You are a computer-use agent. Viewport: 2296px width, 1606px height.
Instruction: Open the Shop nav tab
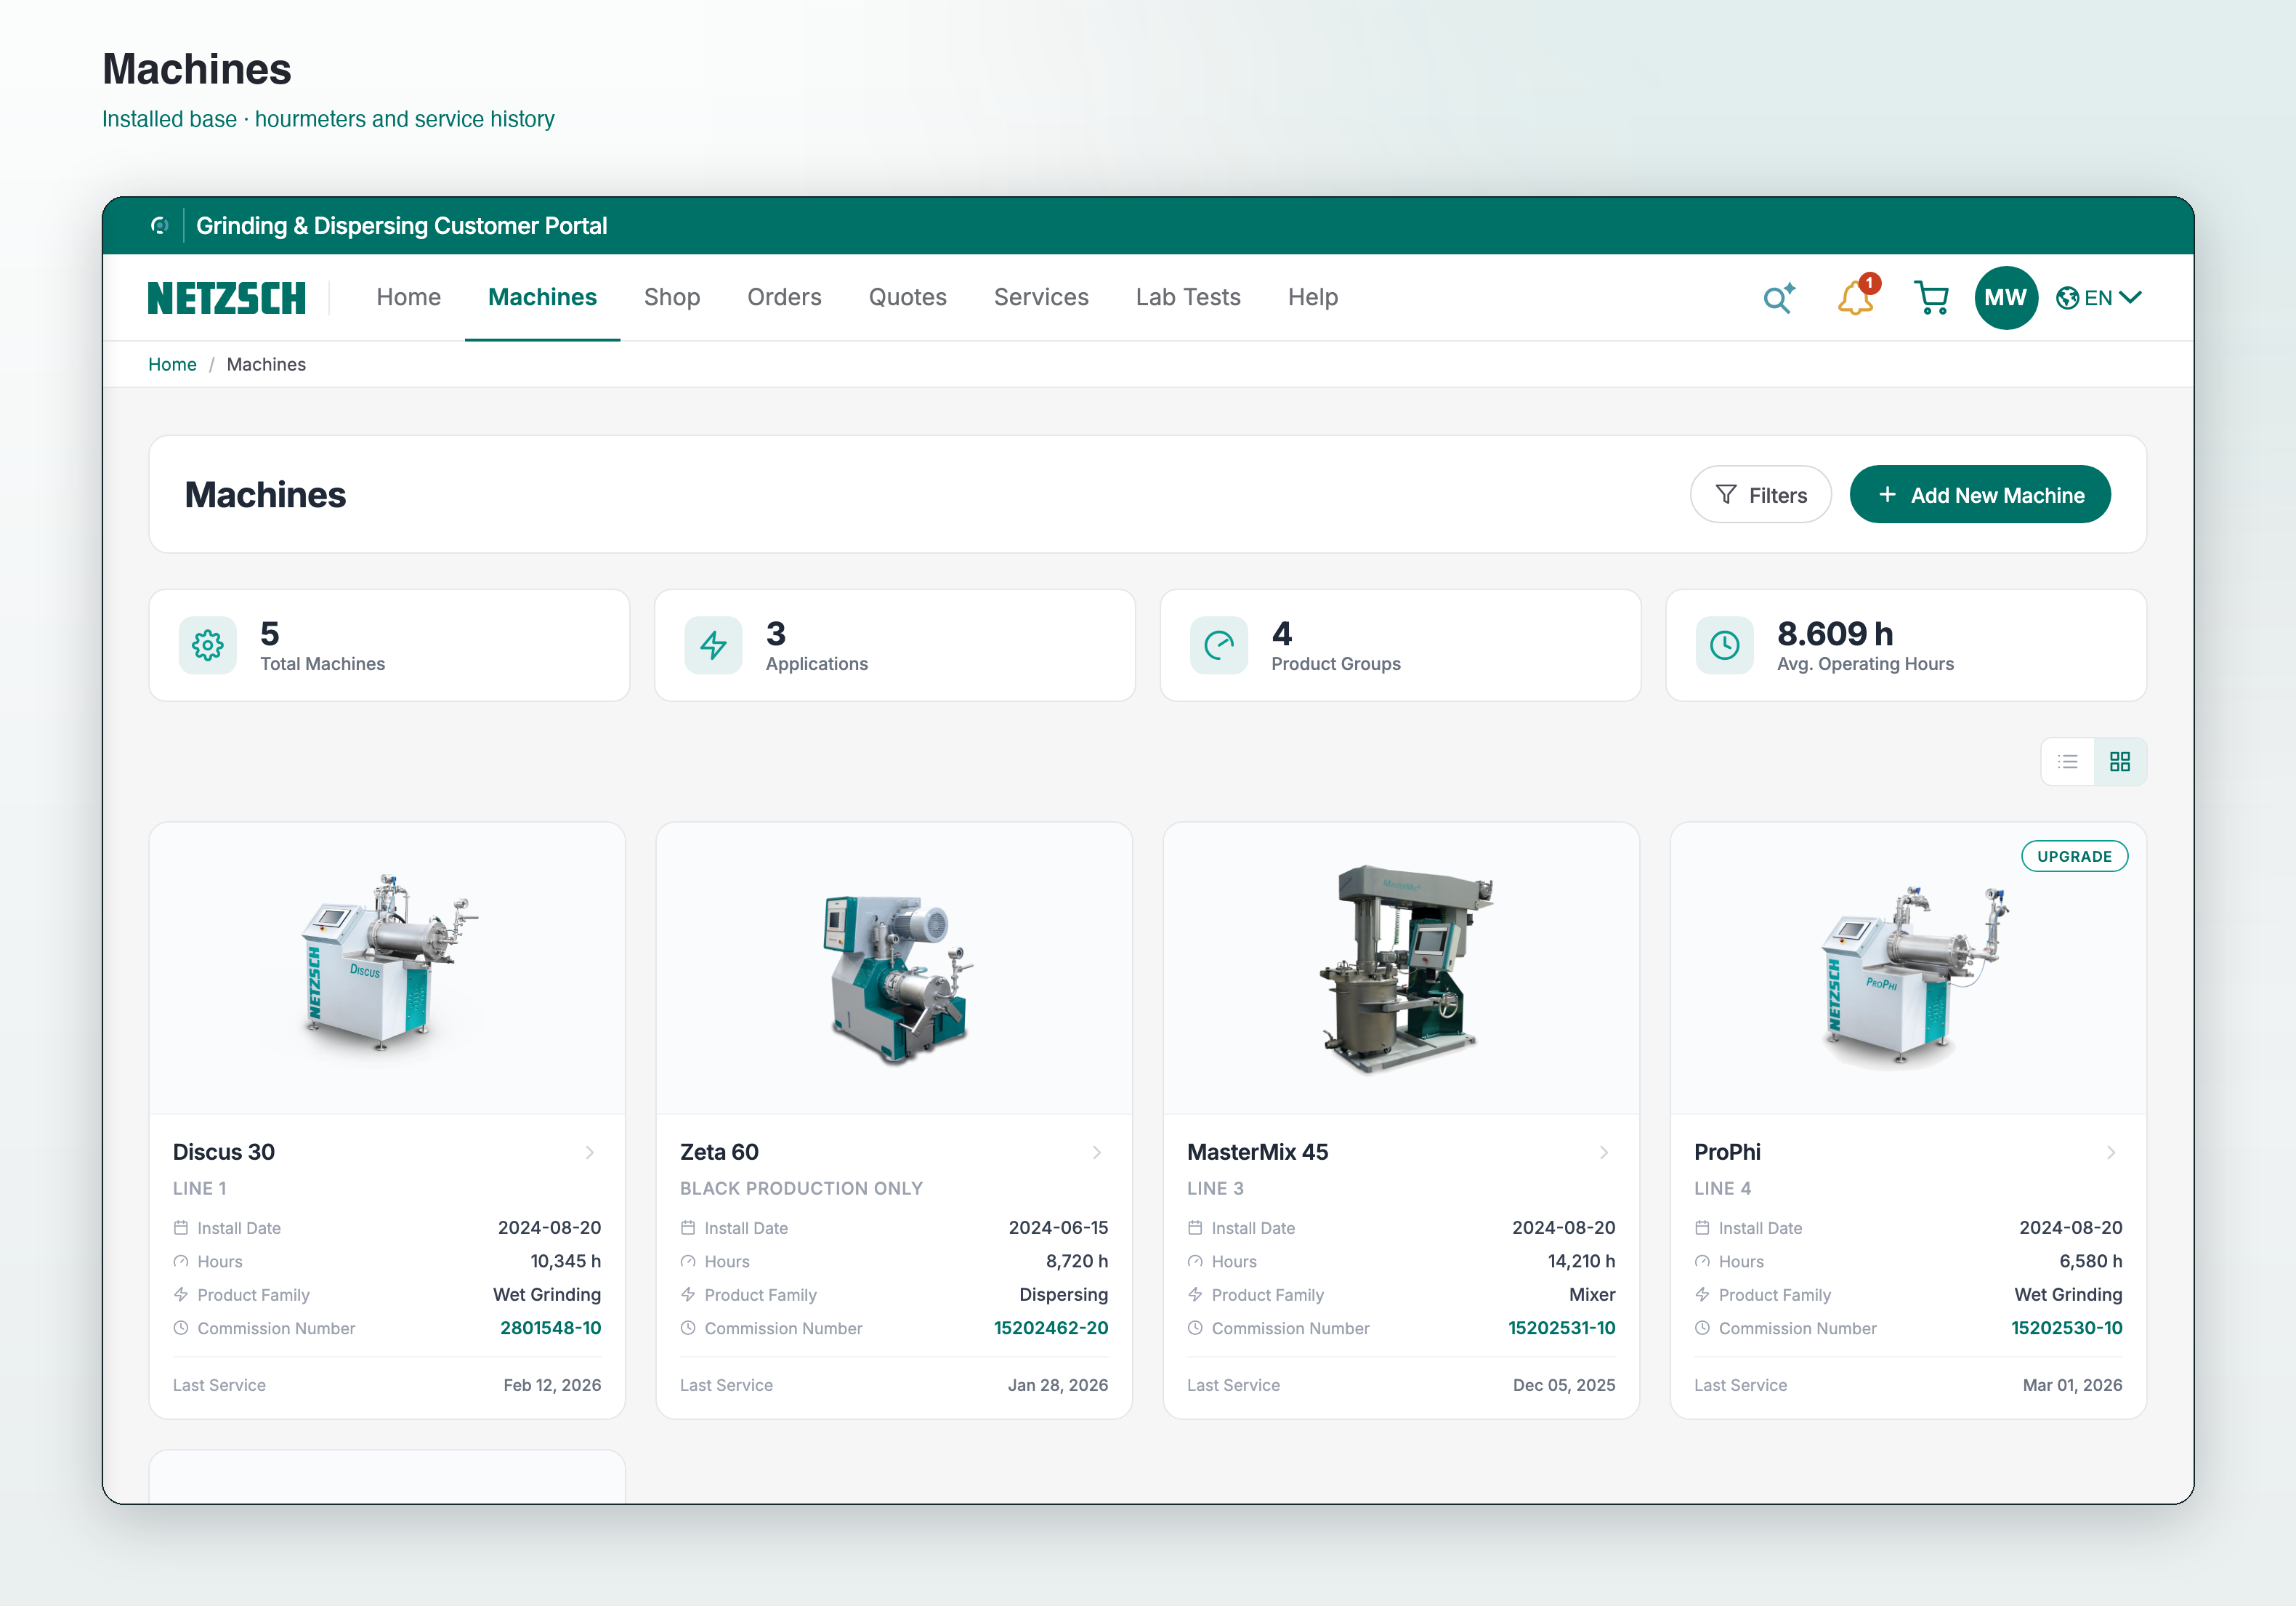[x=672, y=298]
